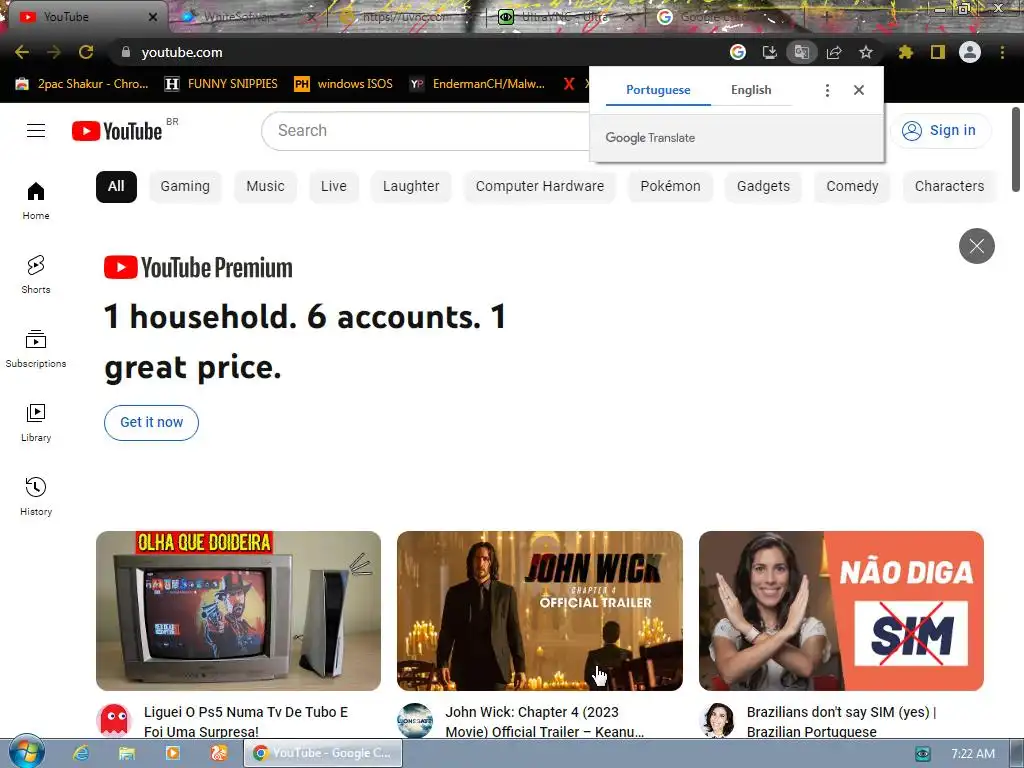
Task: Select the Gadgets filter chip
Action: point(763,187)
